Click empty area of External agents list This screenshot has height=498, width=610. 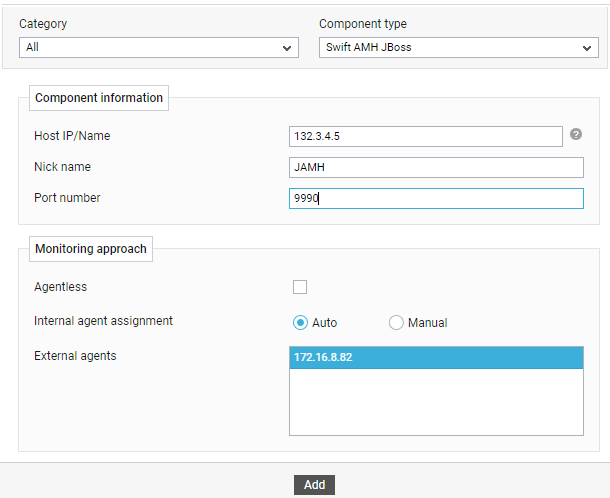coord(436,402)
